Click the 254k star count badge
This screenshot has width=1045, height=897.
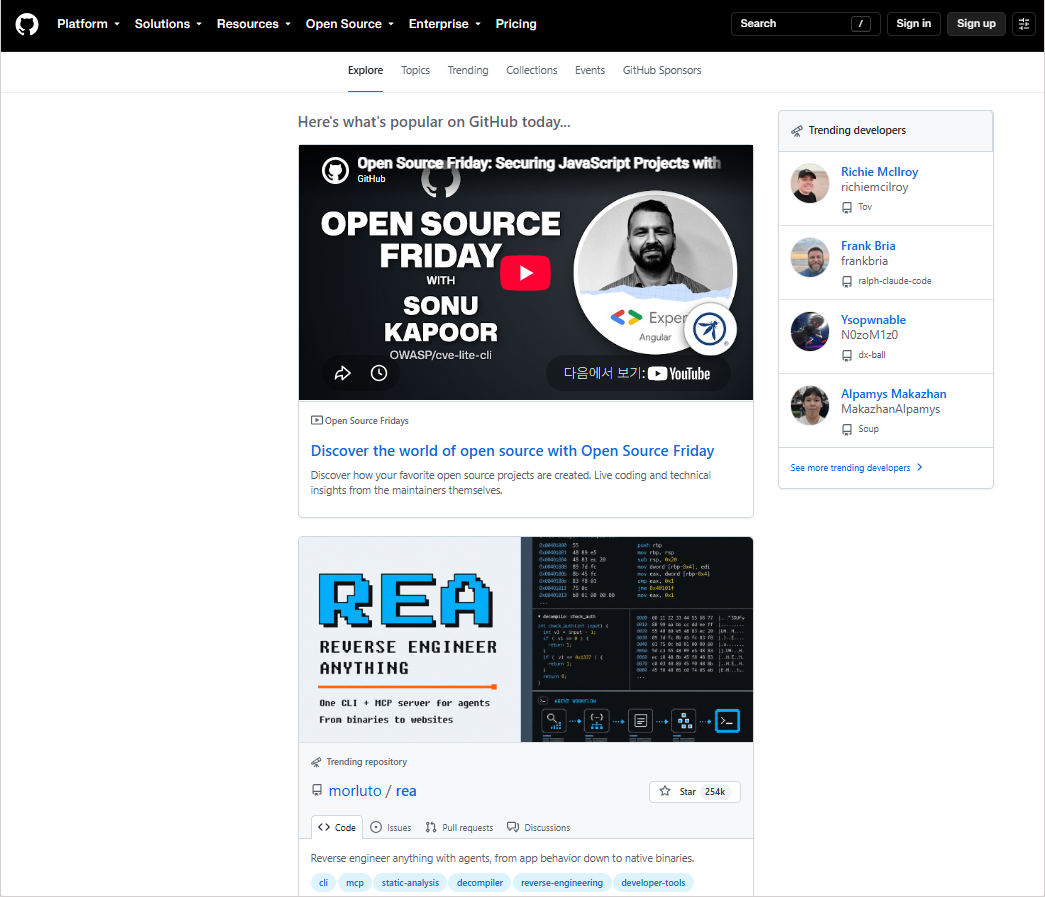click(715, 792)
